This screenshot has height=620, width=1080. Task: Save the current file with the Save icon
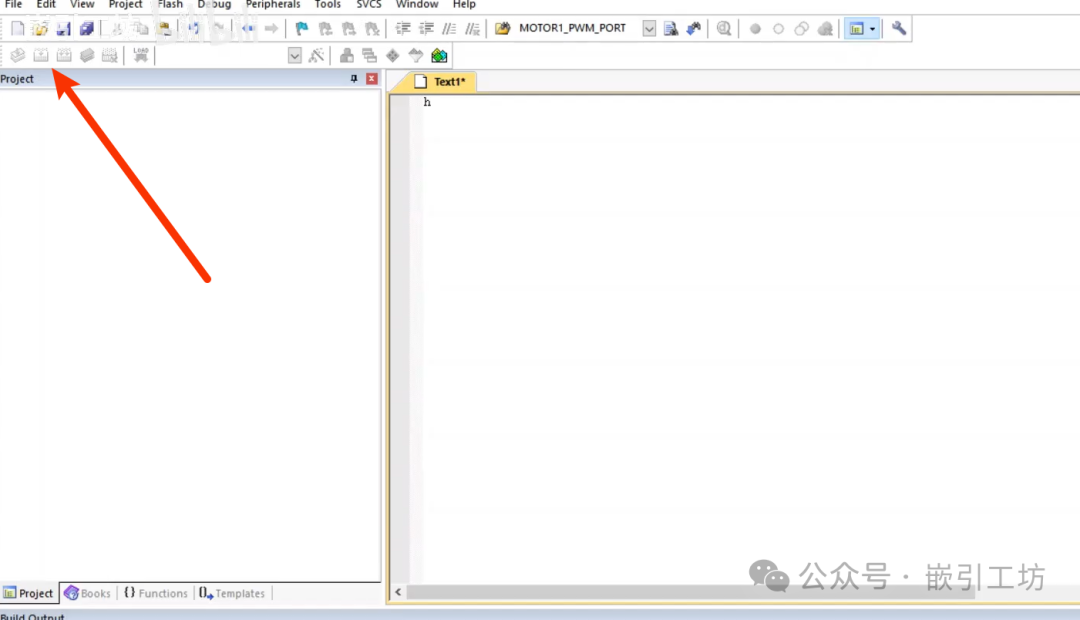[63, 28]
